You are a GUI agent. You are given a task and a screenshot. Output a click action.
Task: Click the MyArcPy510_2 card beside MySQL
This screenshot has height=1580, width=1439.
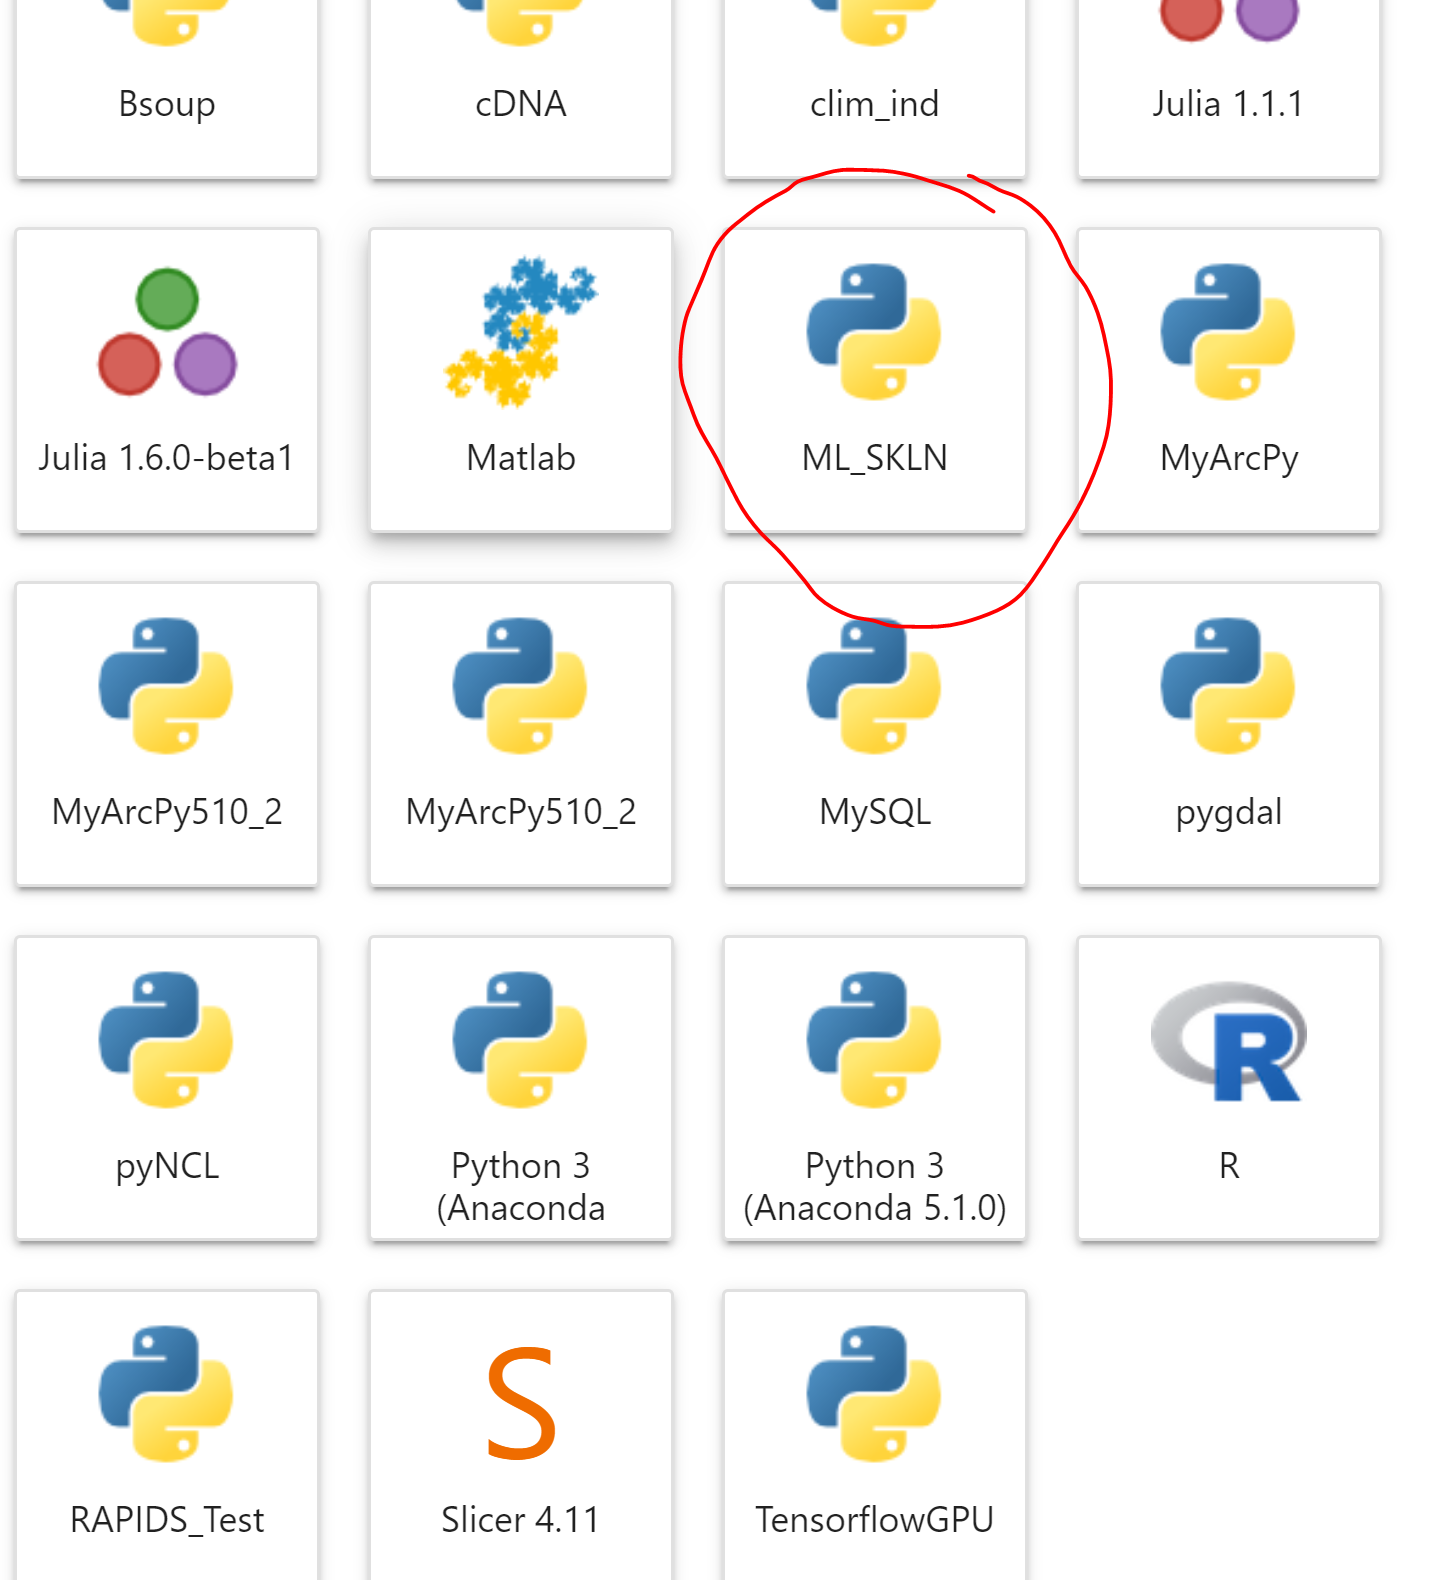pyautogui.click(x=521, y=734)
